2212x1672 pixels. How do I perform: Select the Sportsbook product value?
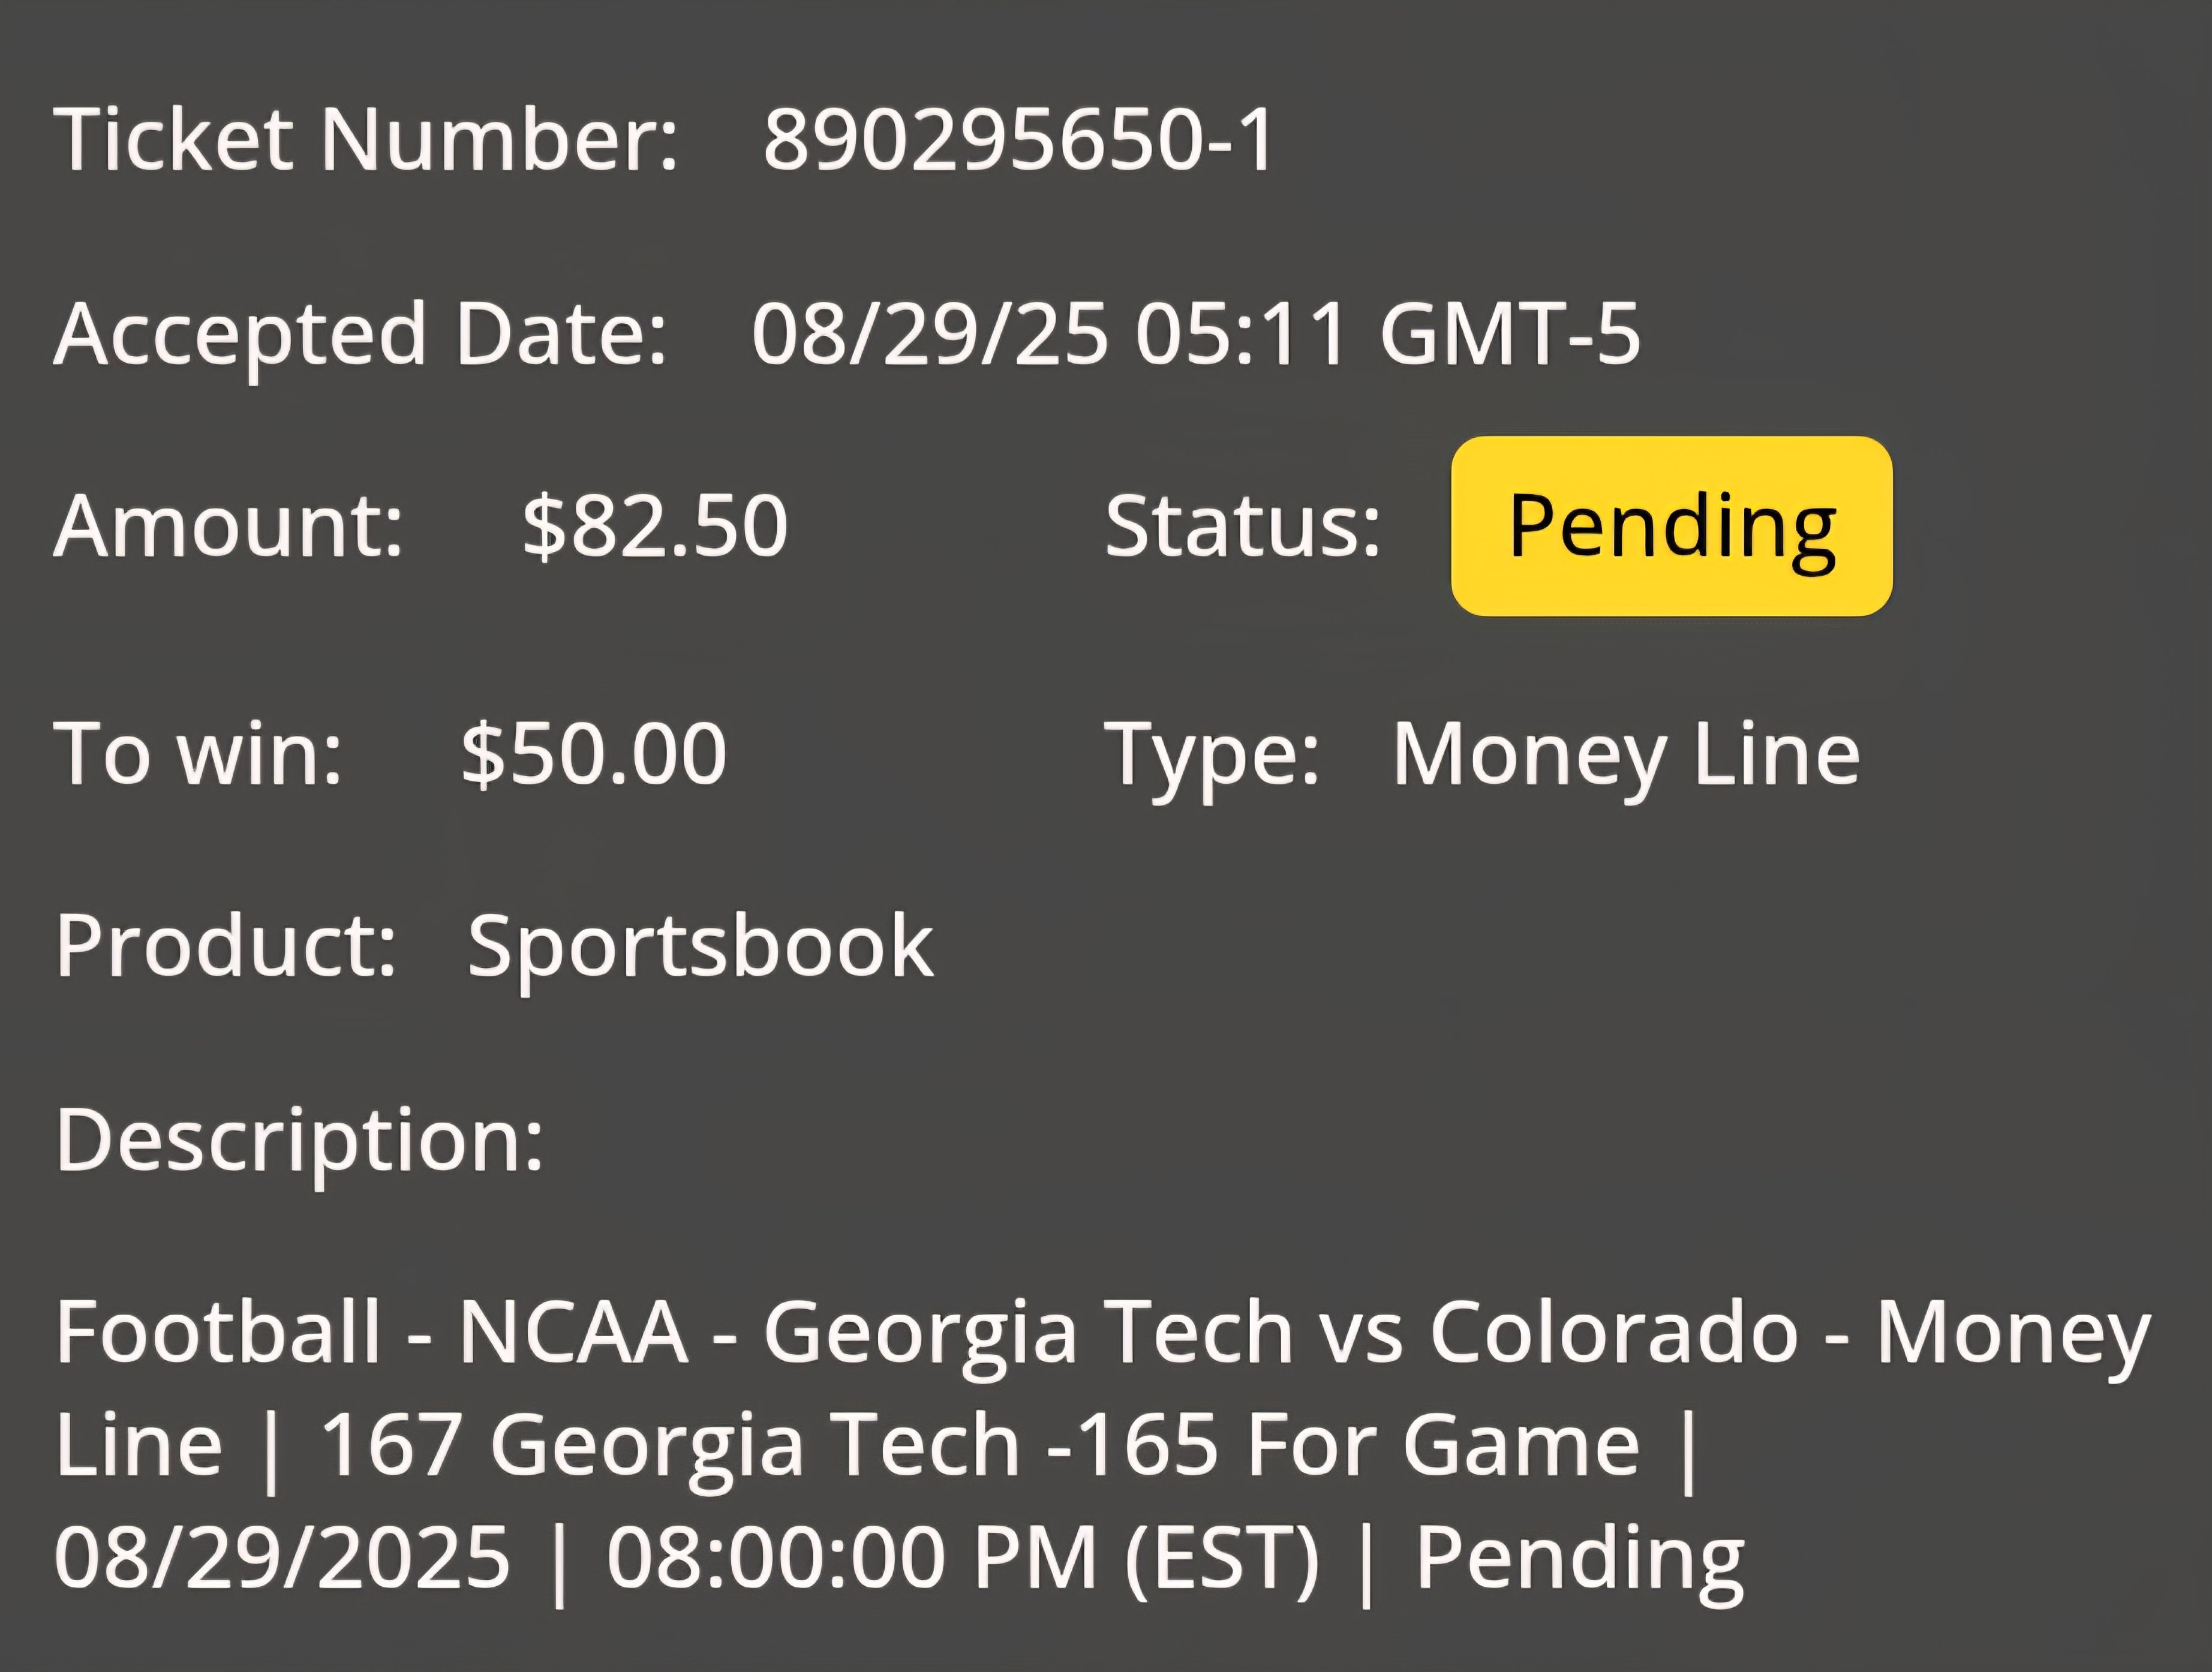click(x=701, y=947)
